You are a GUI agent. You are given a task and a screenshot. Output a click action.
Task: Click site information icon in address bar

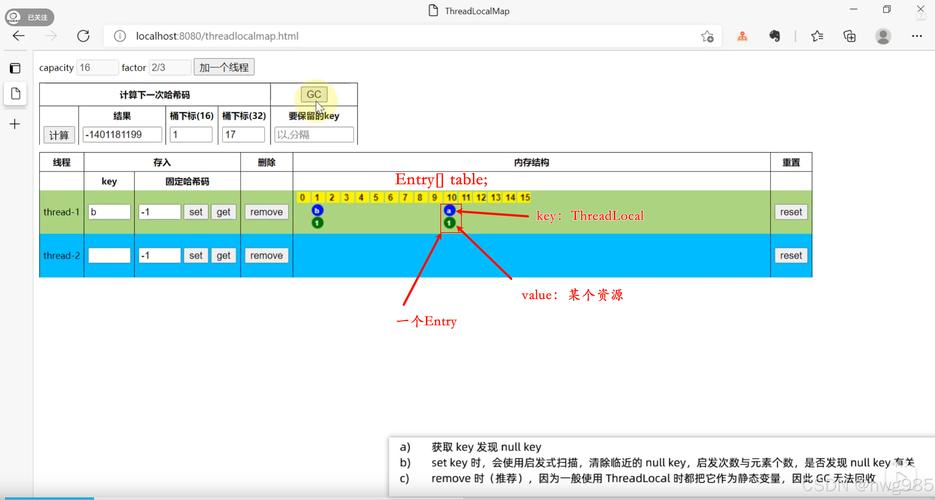pyautogui.click(x=119, y=36)
